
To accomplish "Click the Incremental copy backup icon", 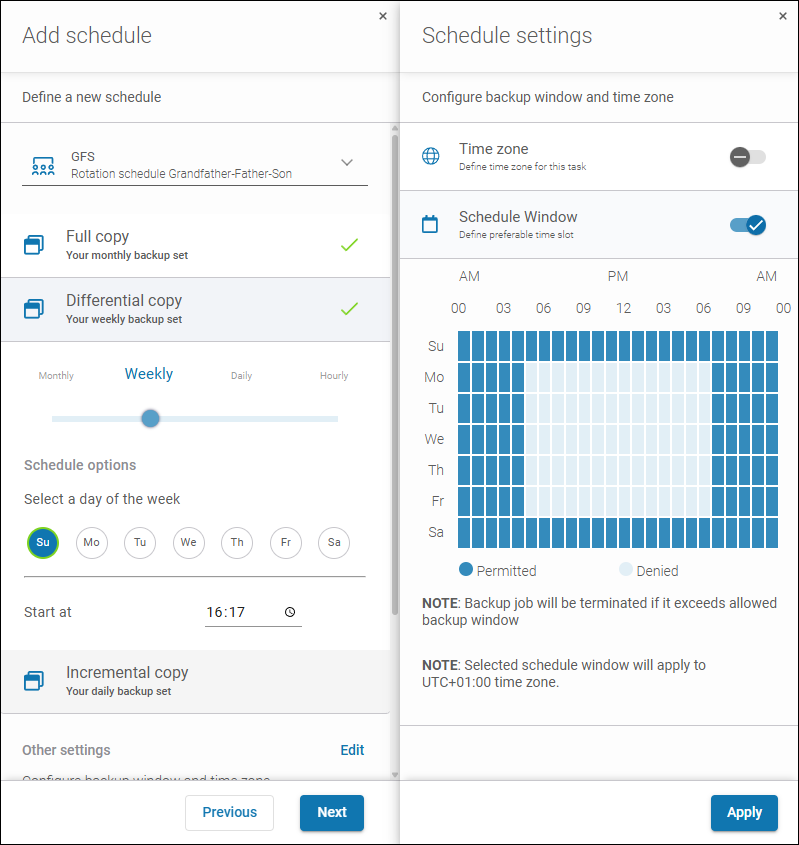I will pos(34,680).
